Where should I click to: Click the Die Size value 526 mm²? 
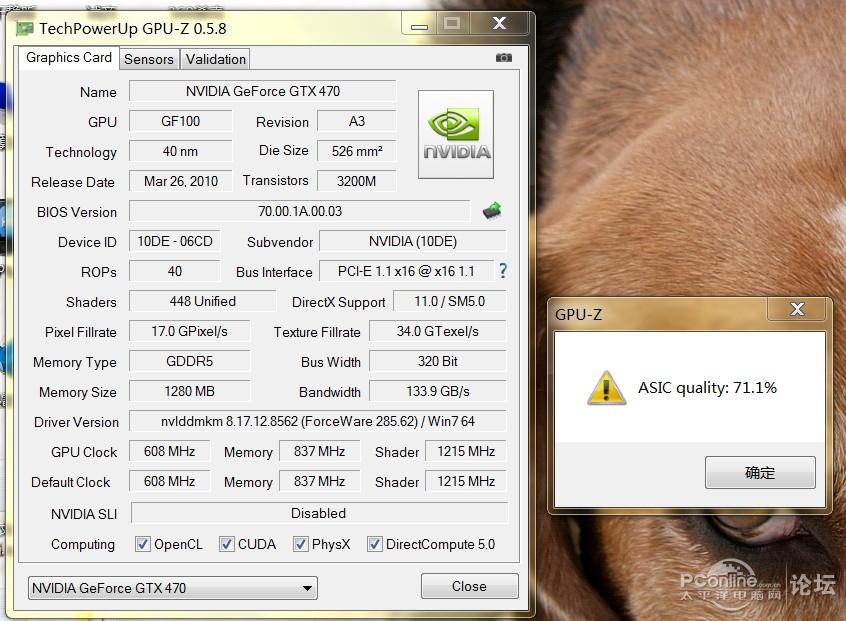(357, 151)
